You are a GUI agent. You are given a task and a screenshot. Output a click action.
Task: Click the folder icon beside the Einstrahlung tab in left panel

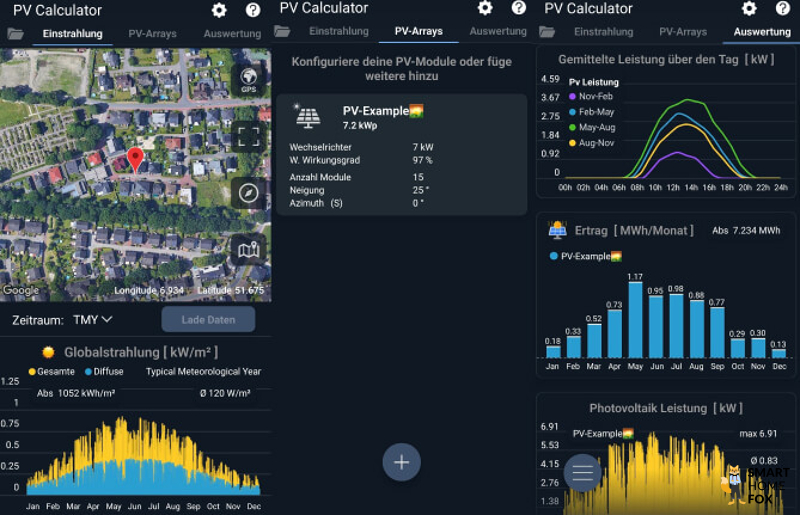(15, 33)
